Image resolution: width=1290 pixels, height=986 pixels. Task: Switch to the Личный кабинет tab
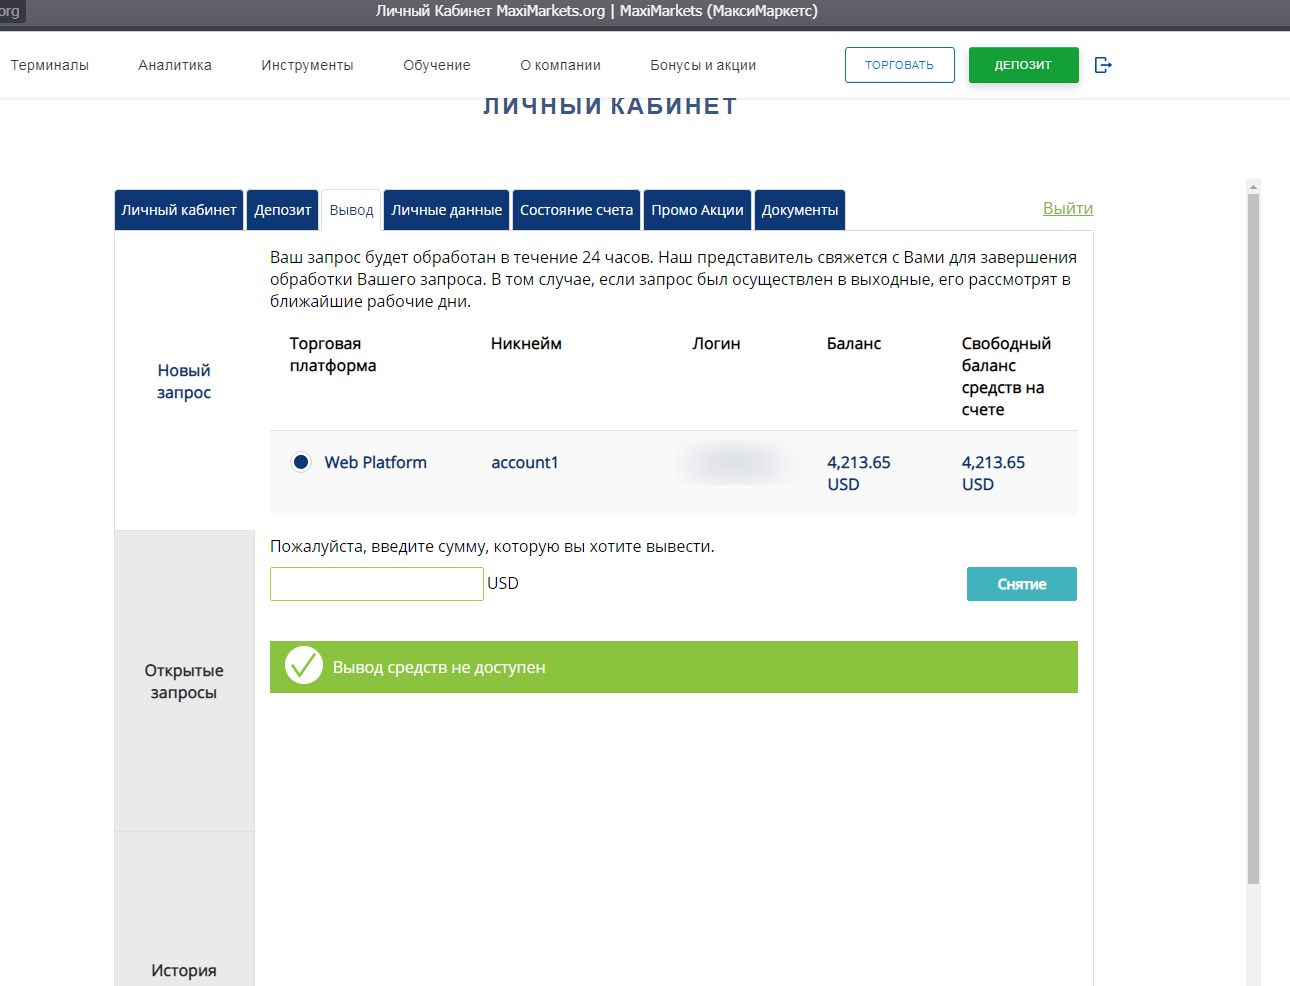(179, 210)
